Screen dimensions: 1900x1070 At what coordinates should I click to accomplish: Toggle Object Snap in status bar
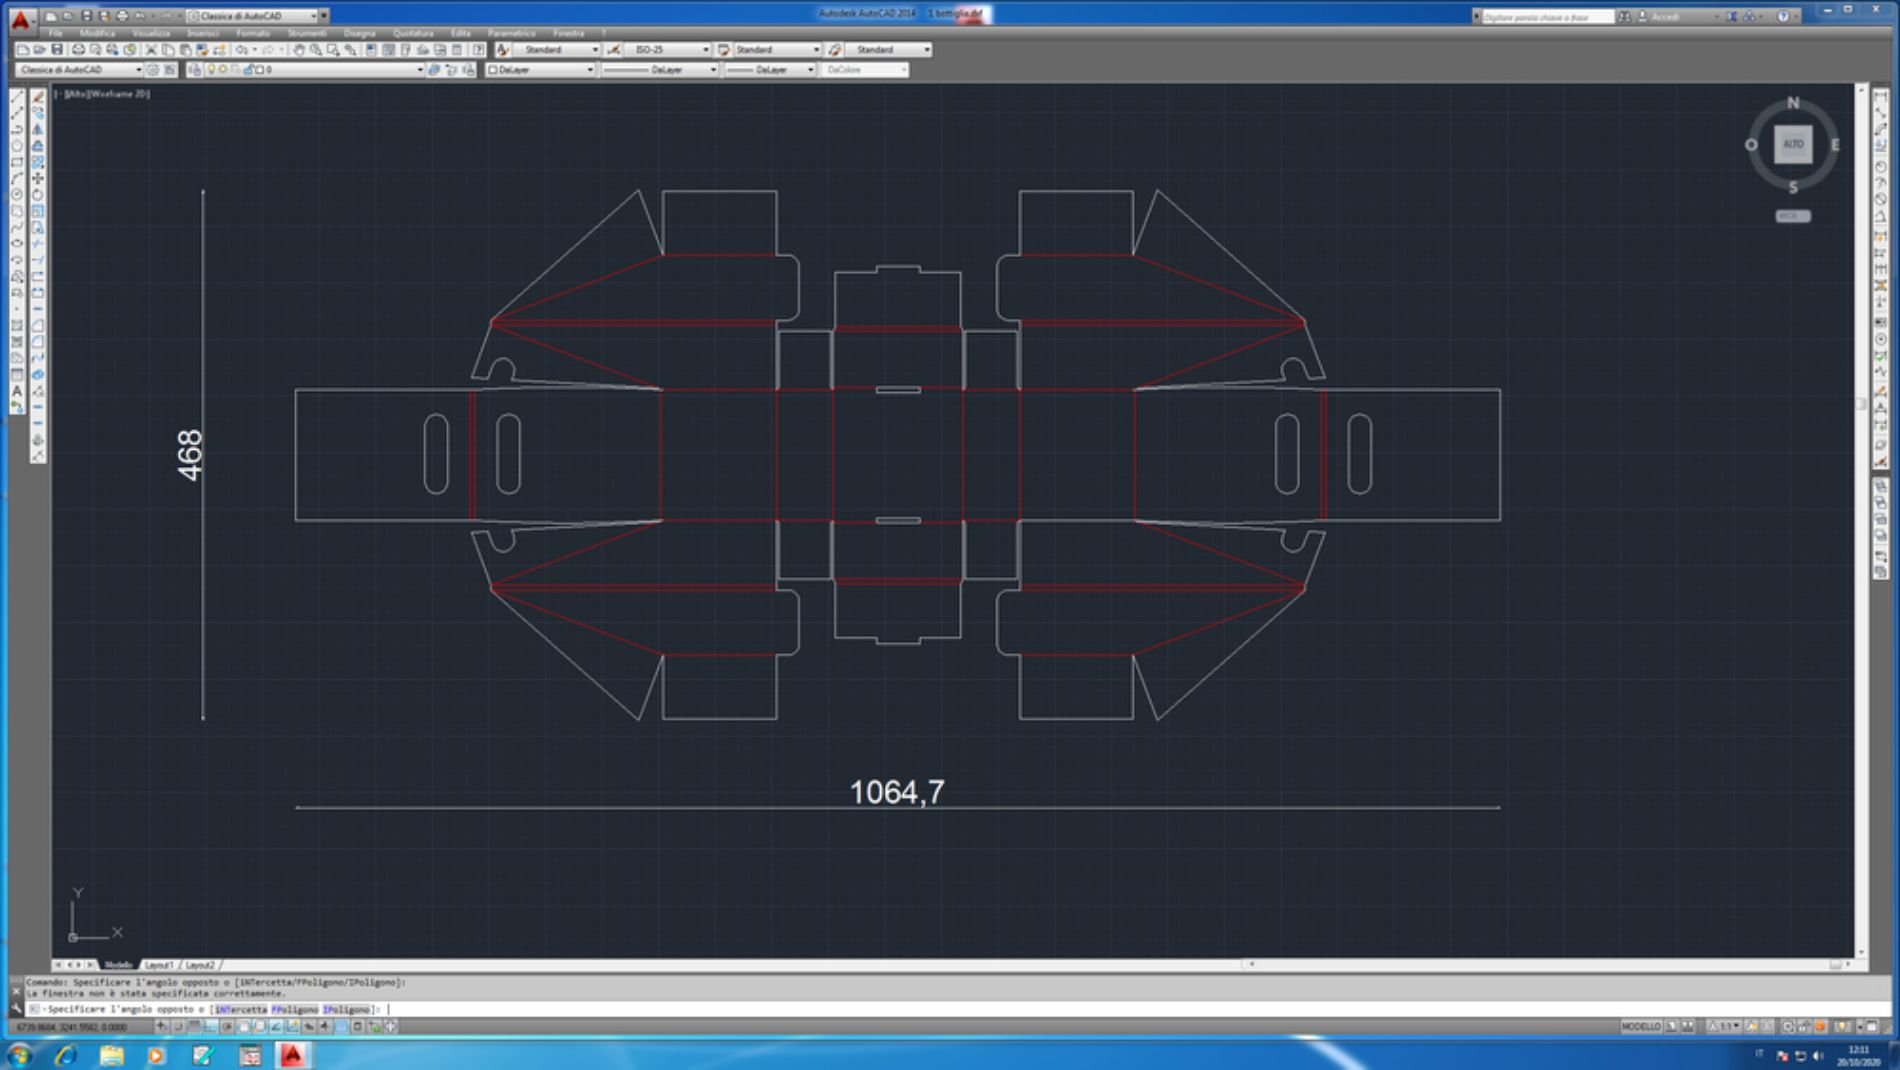(x=243, y=1026)
